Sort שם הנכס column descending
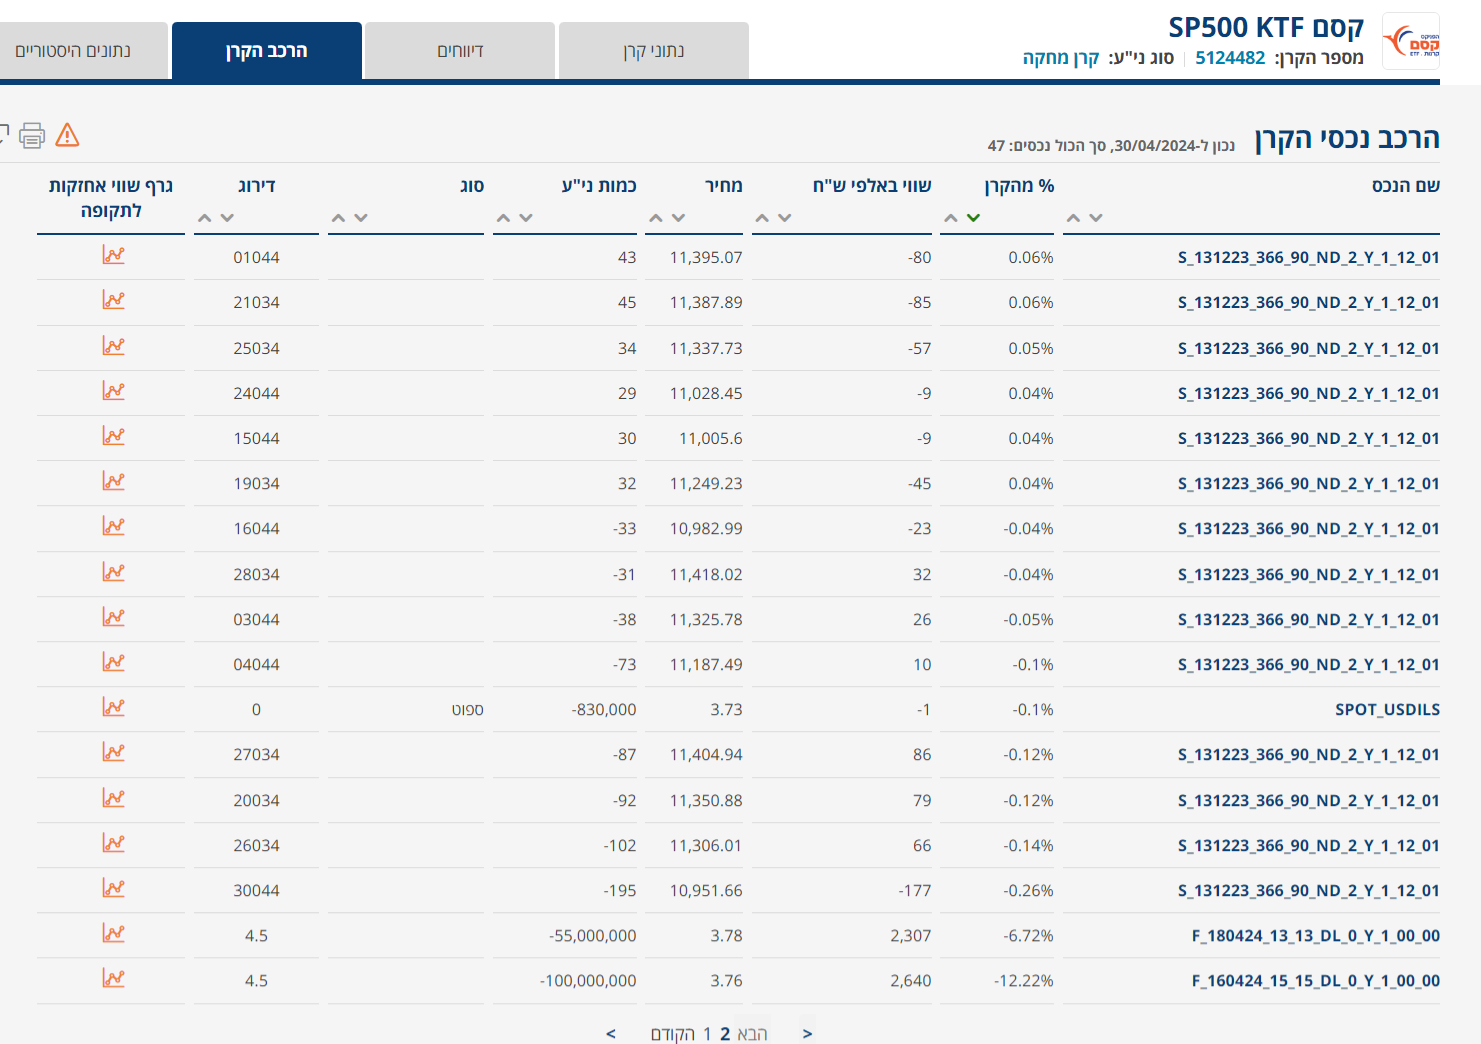The width and height of the screenshot is (1481, 1044). 1097,217
